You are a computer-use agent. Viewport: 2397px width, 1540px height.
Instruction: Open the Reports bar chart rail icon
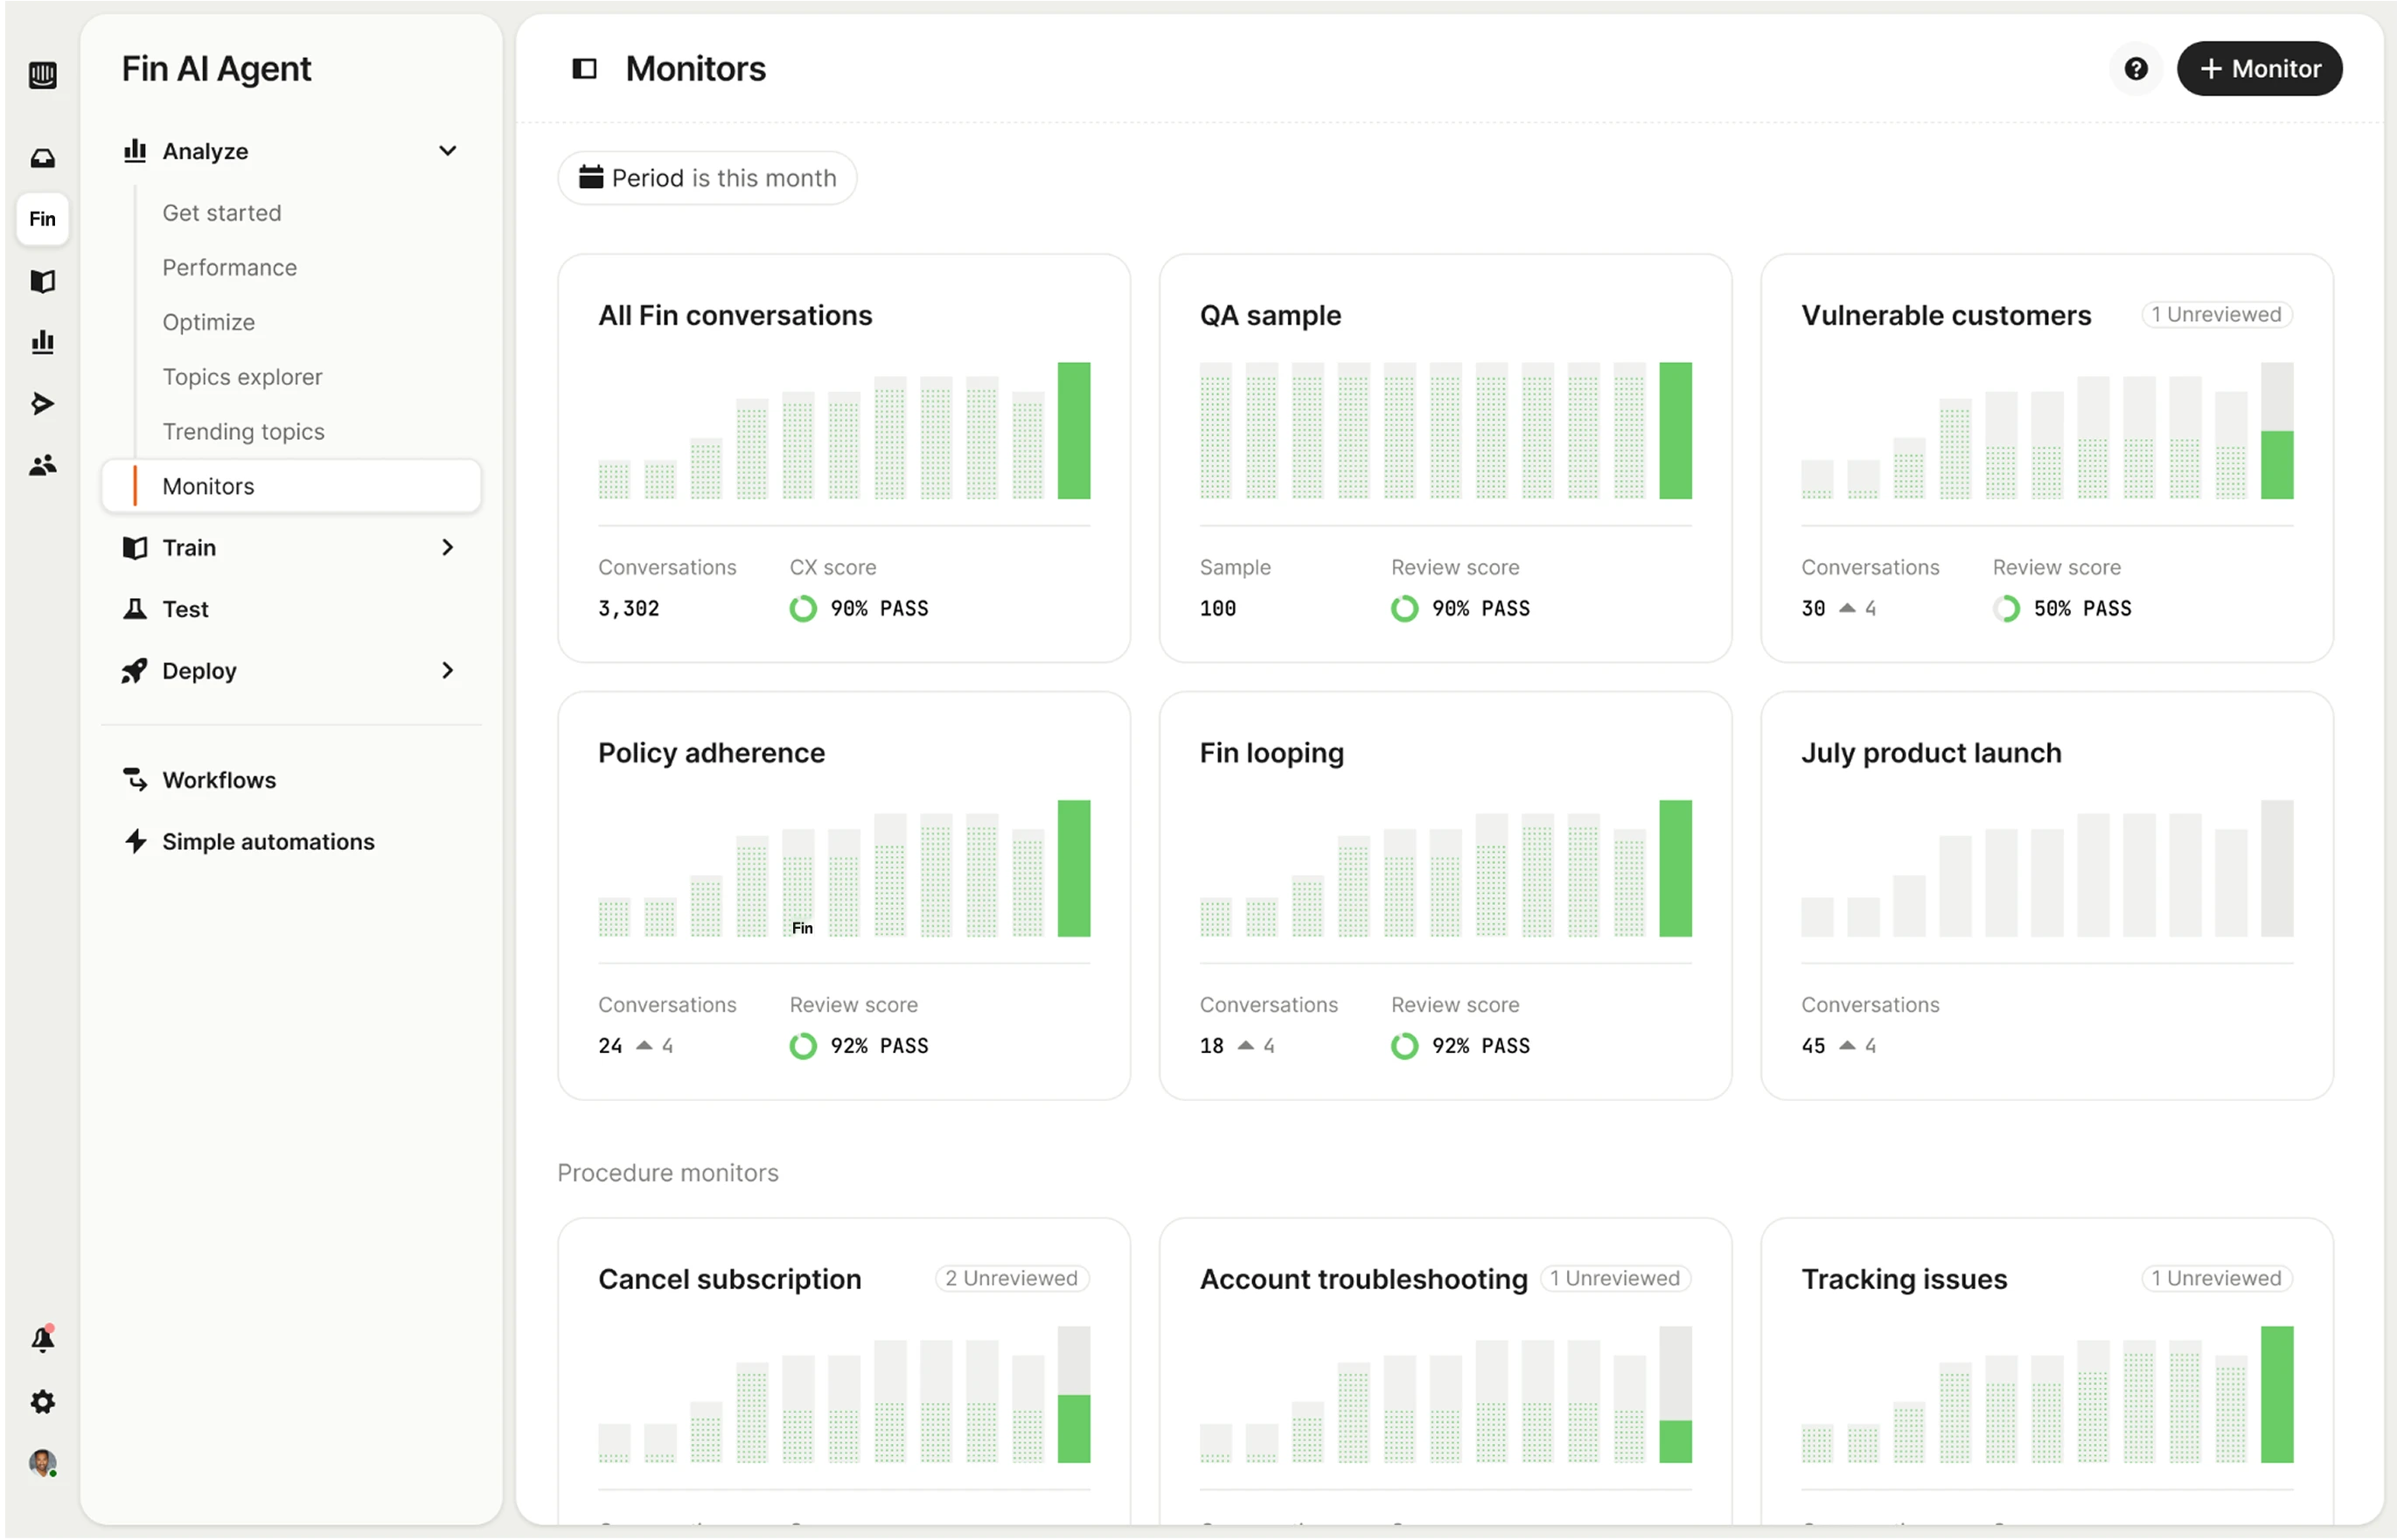tap(42, 342)
